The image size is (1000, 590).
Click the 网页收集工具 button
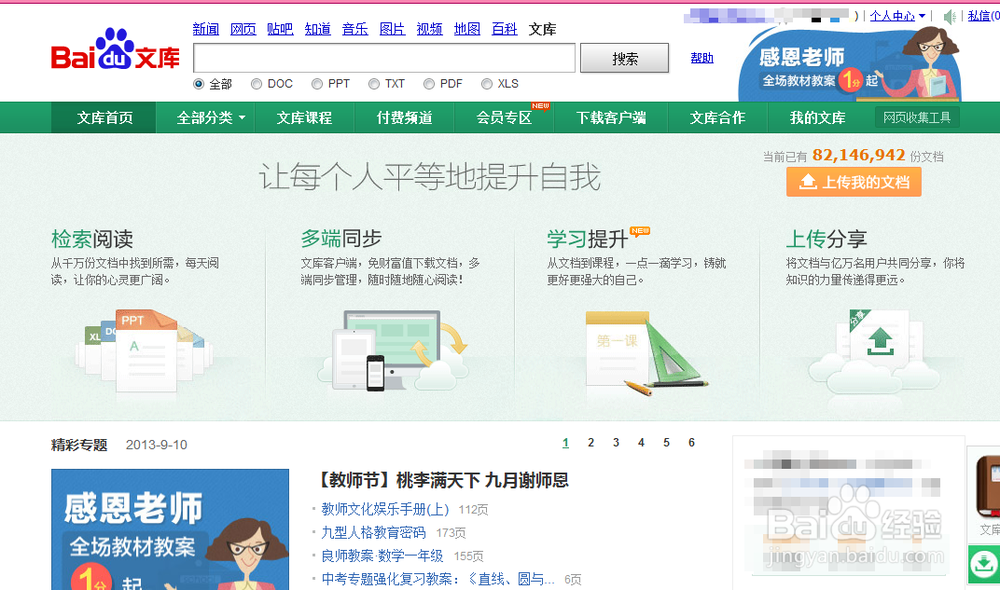(x=917, y=117)
